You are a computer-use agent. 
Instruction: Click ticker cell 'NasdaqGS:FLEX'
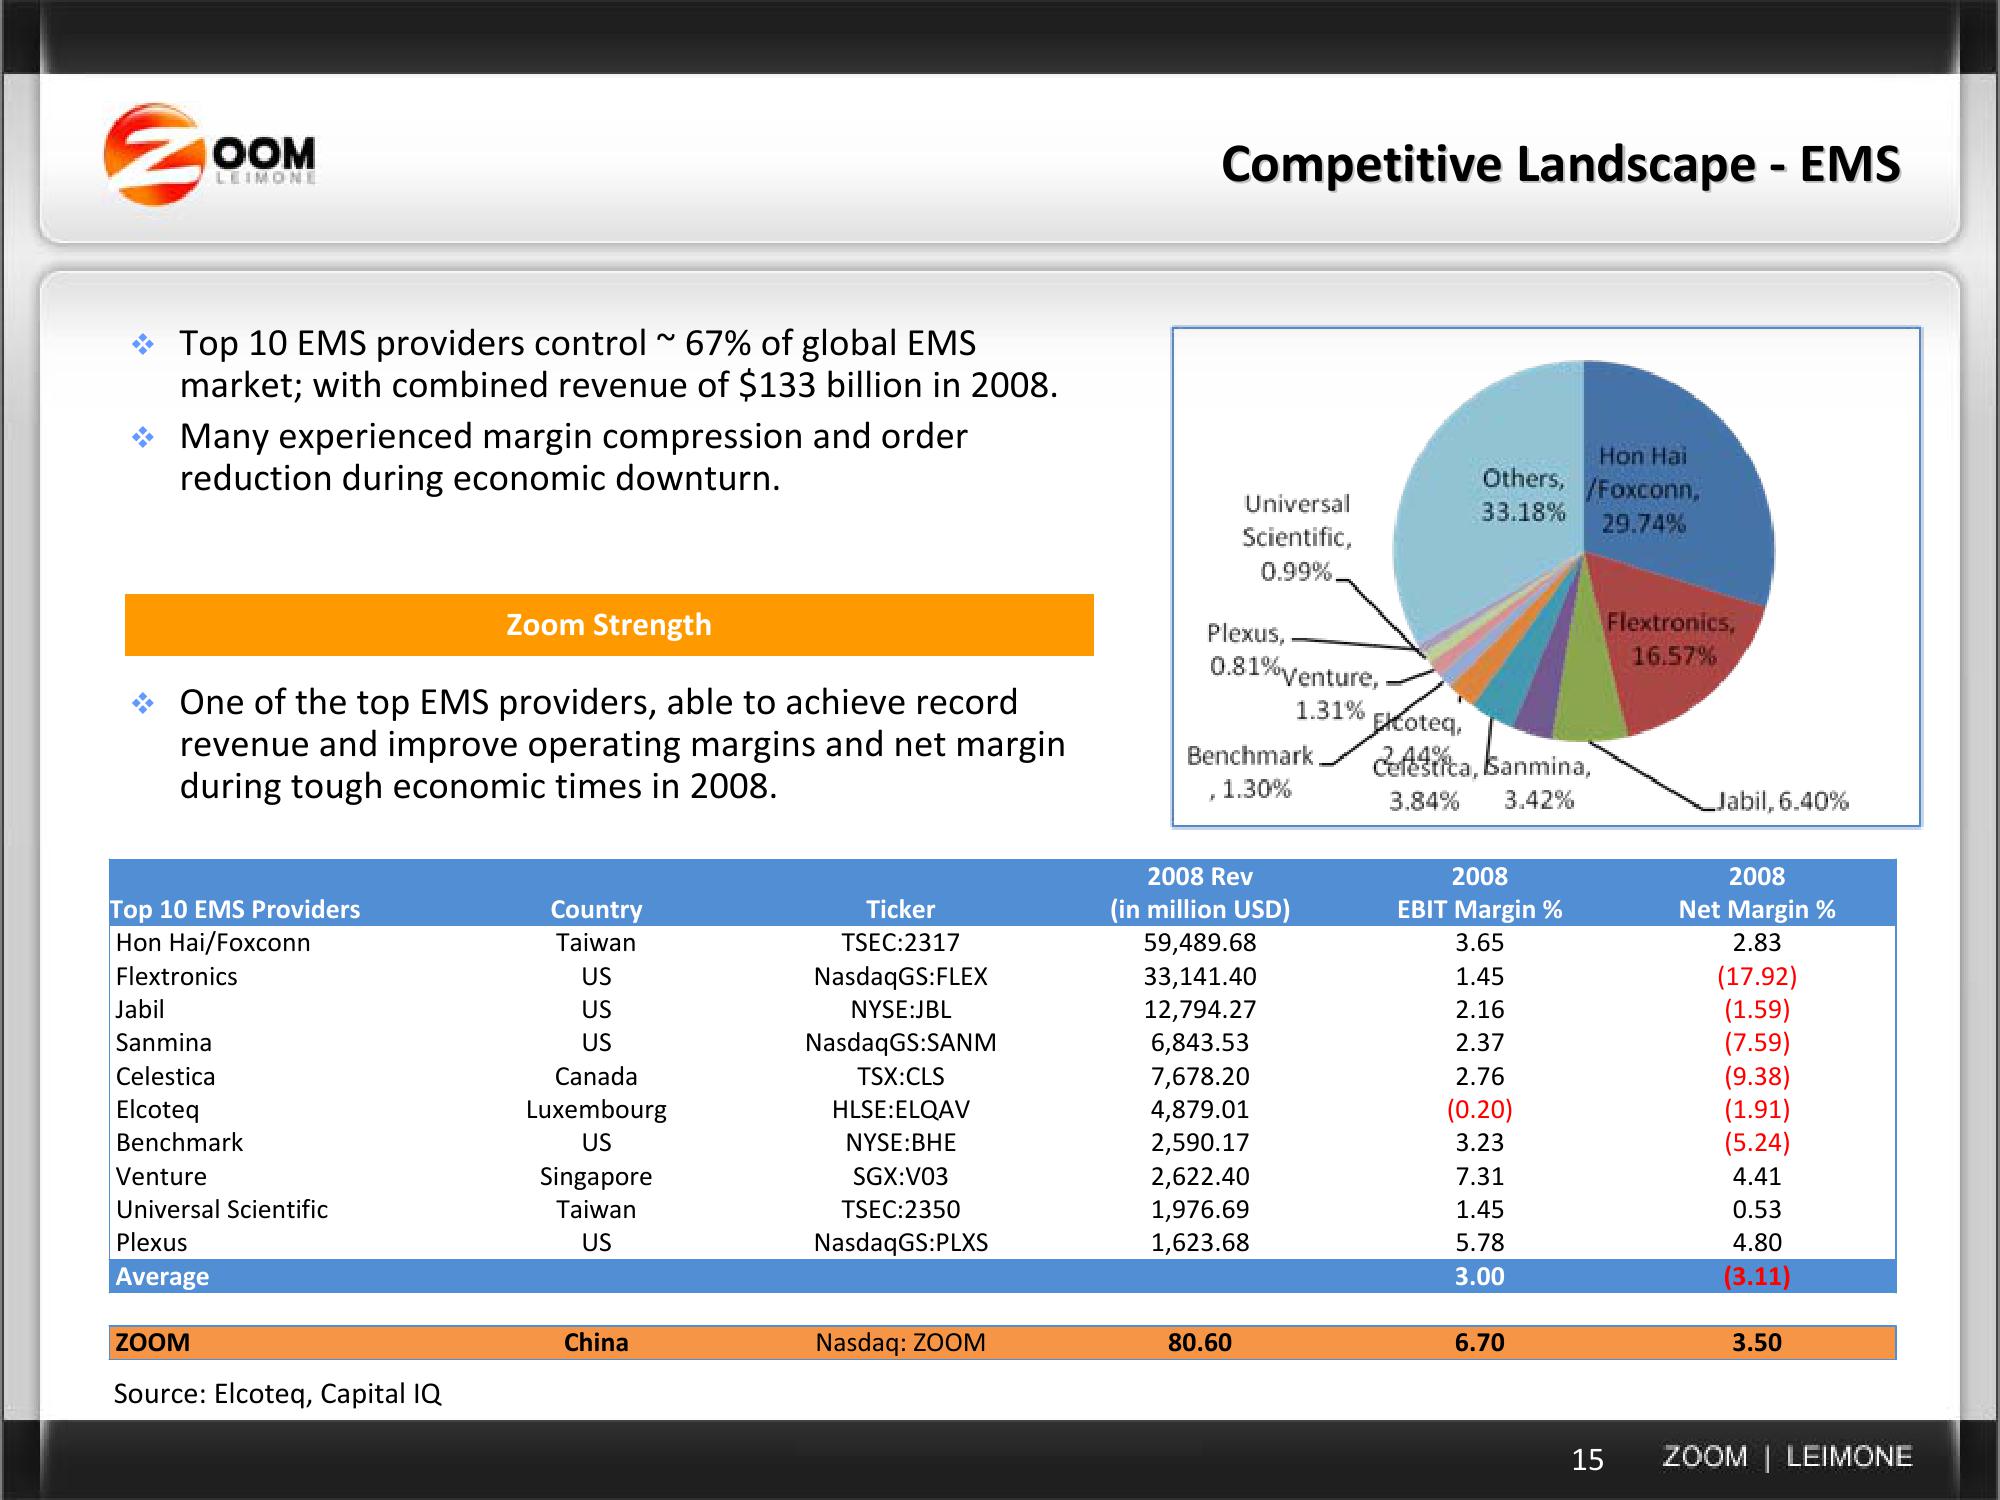click(900, 976)
